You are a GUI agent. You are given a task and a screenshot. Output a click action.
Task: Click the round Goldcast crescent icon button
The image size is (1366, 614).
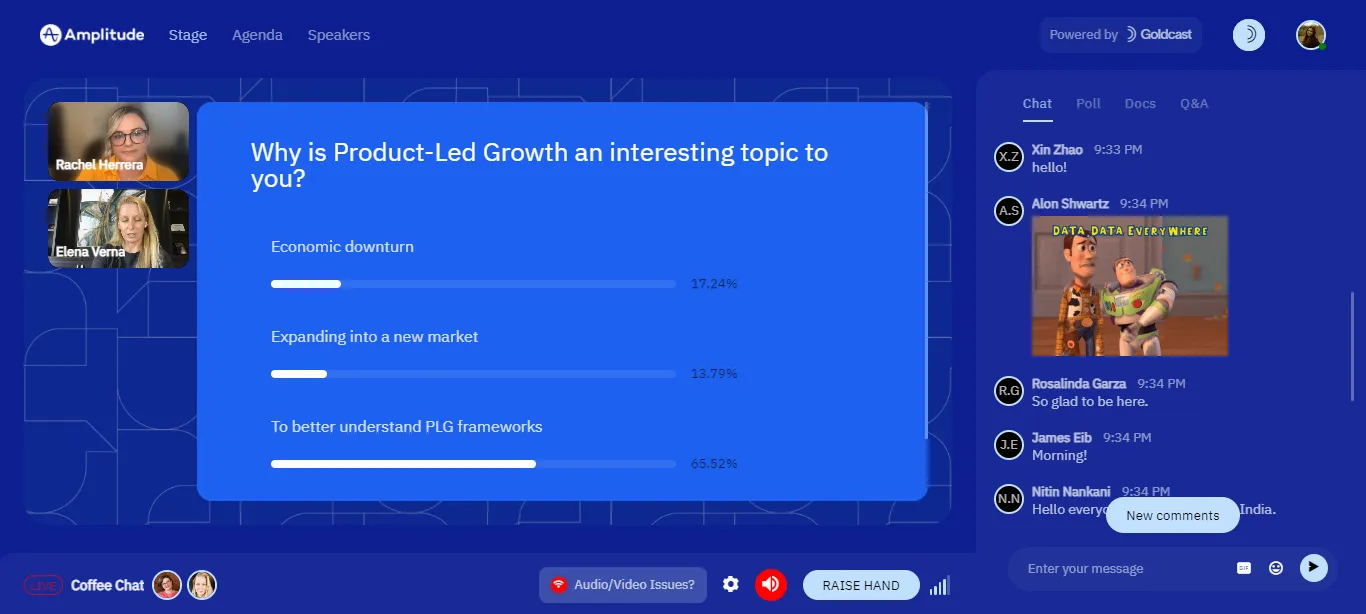tap(1248, 35)
